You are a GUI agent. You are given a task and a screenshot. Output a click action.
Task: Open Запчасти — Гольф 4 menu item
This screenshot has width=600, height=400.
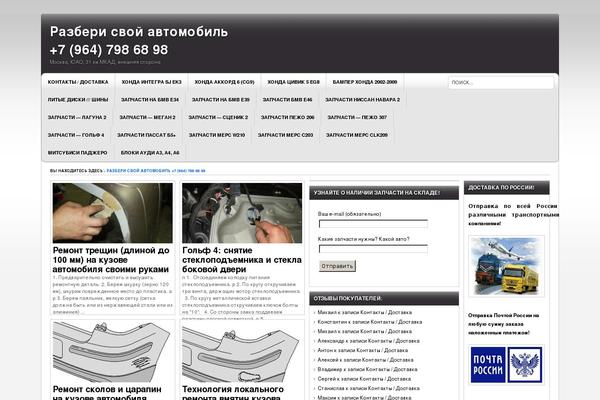tap(76, 135)
